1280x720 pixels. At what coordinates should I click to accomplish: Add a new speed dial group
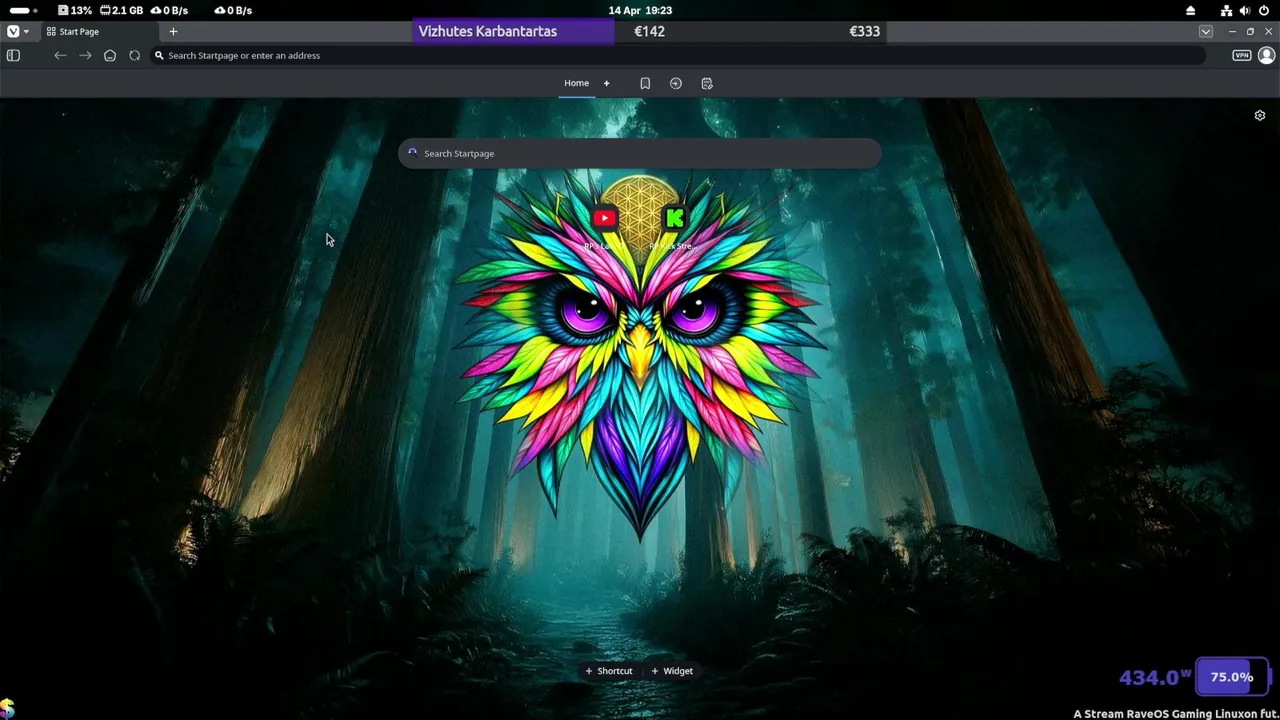606,83
